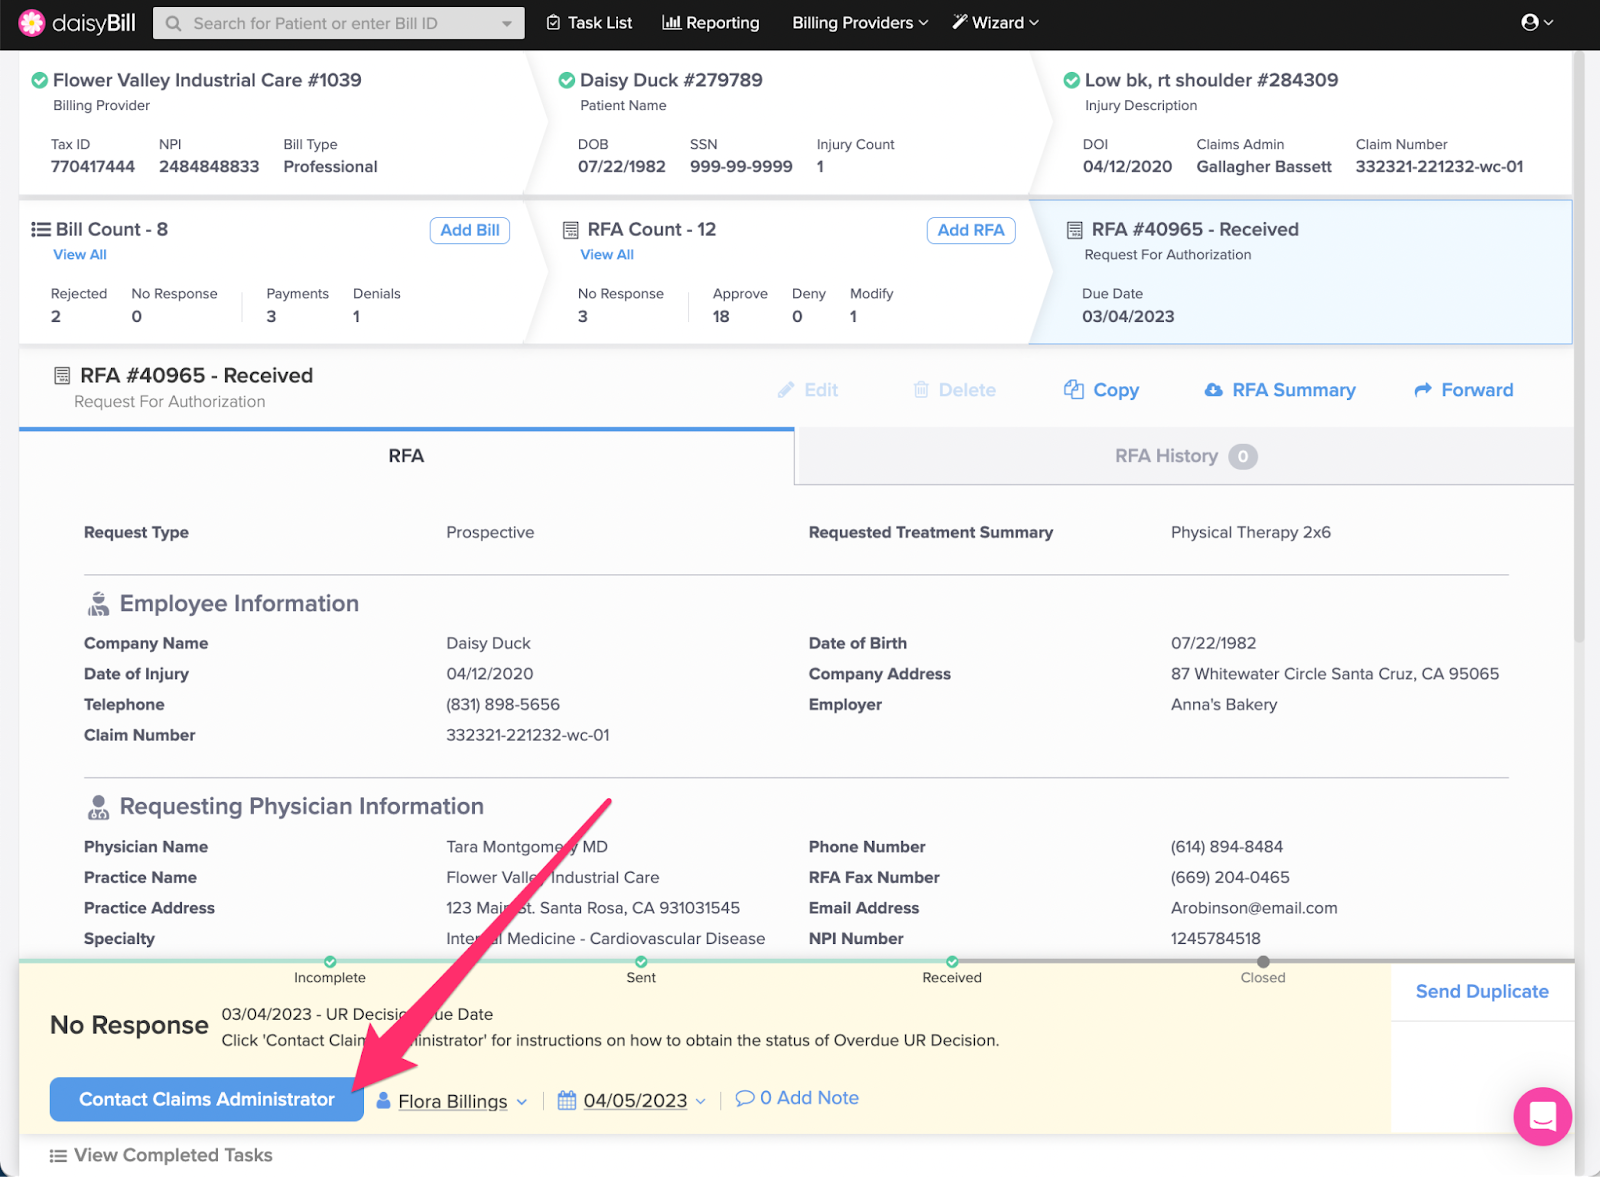Image resolution: width=1600 pixels, height=1177 pixels.
Task: Click the Received progress step marker
Action: coord(952,961)
